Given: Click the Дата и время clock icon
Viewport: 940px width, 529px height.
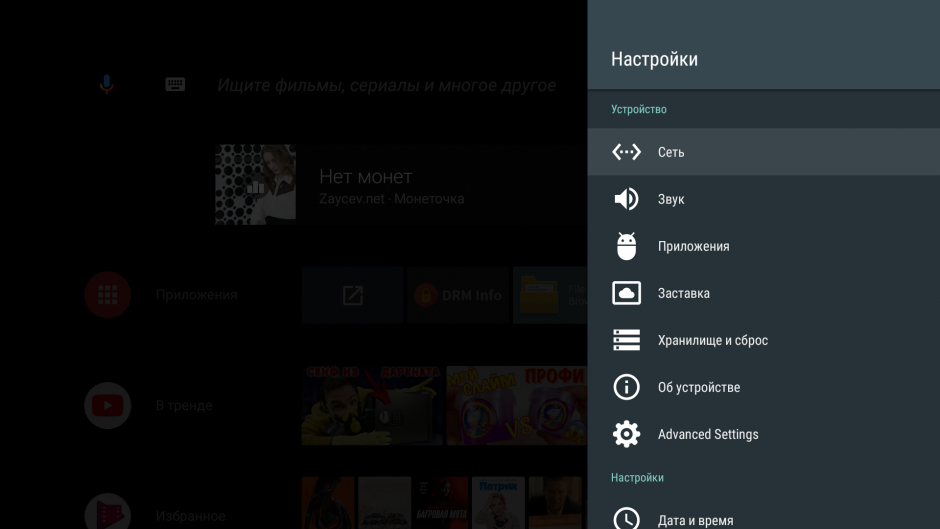Looking at the screenshot, I should click(626, 518).
